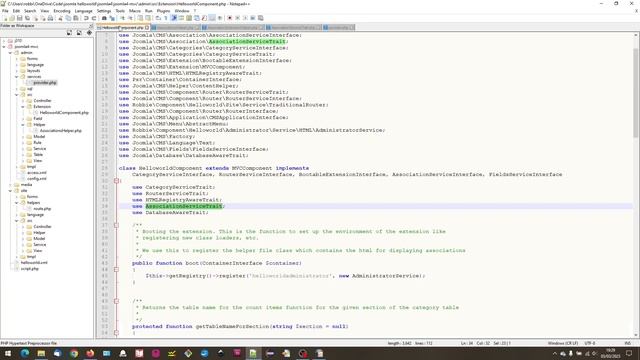
Task: Select script.php in the folder tree
Action: tap(29, 269)
